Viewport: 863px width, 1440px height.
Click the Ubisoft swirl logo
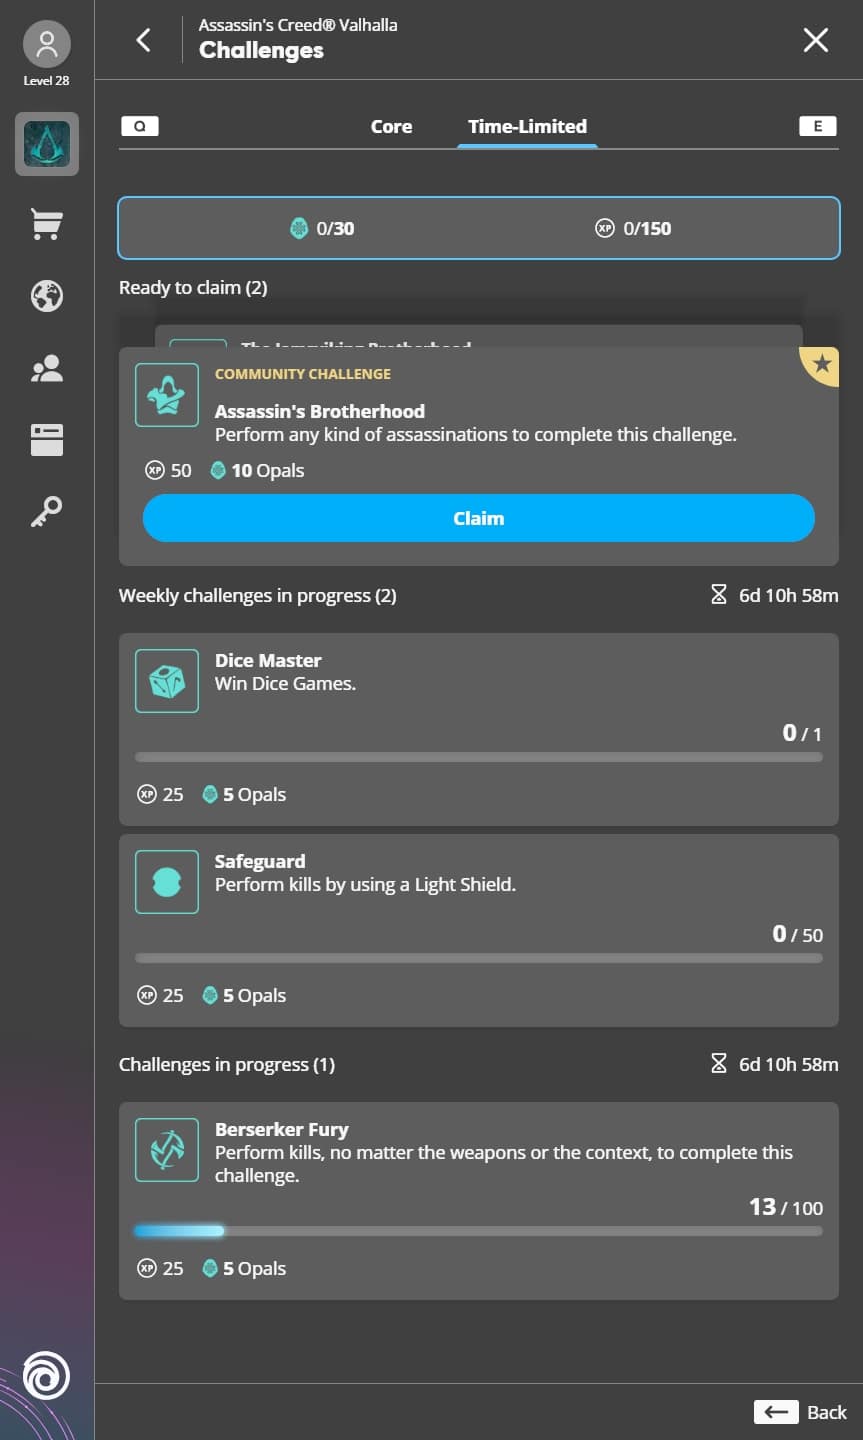(x=47, y=1375)
